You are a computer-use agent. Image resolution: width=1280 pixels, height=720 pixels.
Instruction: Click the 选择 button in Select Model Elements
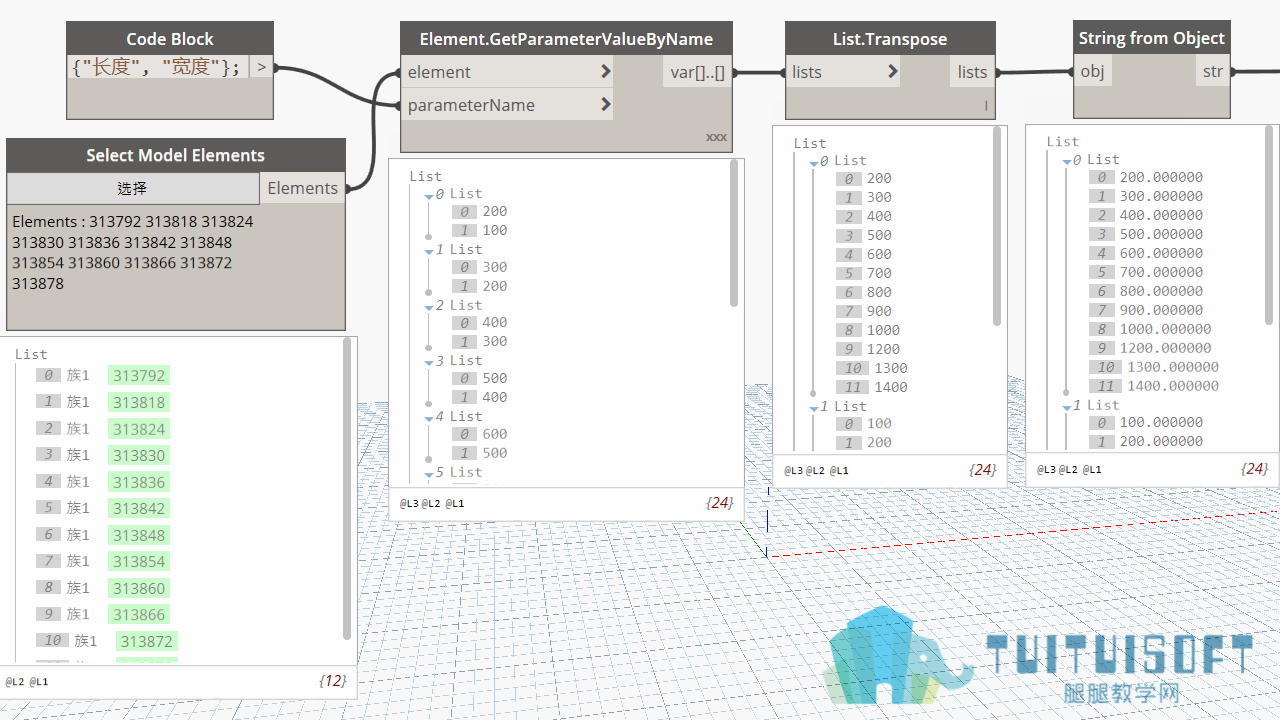pyautogui.click(x=133, y=188)
